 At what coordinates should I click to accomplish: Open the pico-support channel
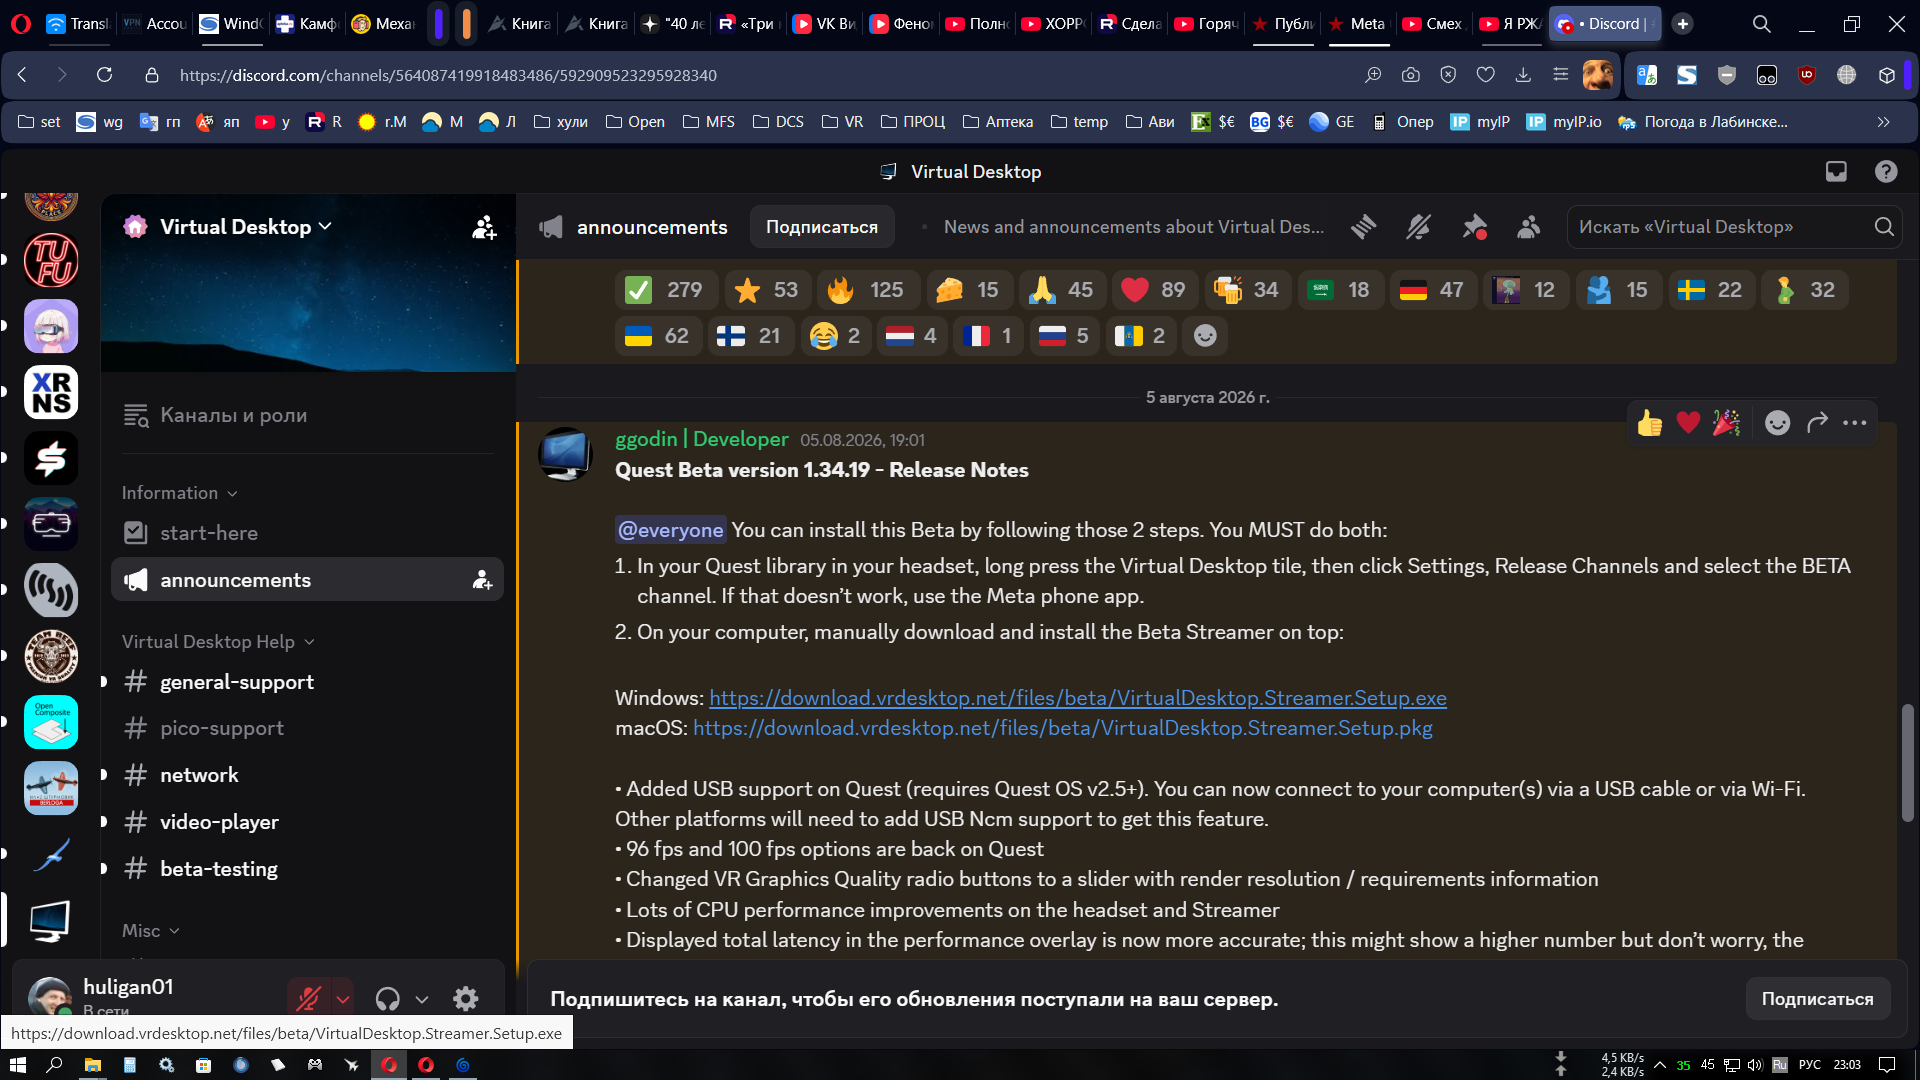307,728
